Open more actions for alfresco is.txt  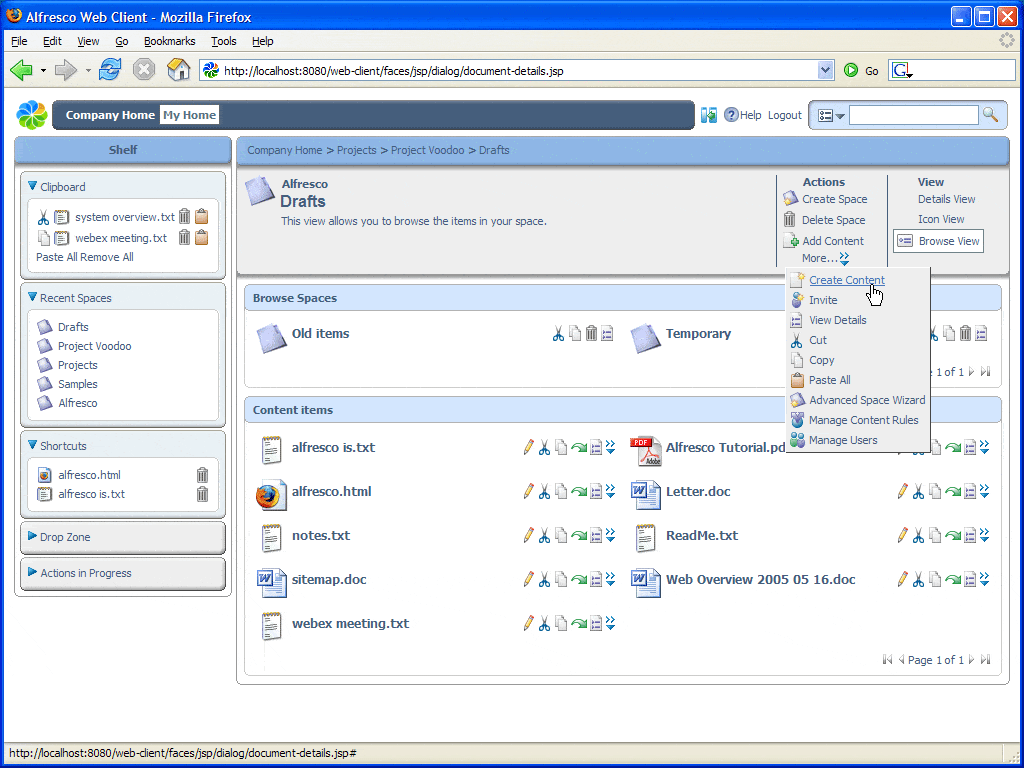(611, 447)
